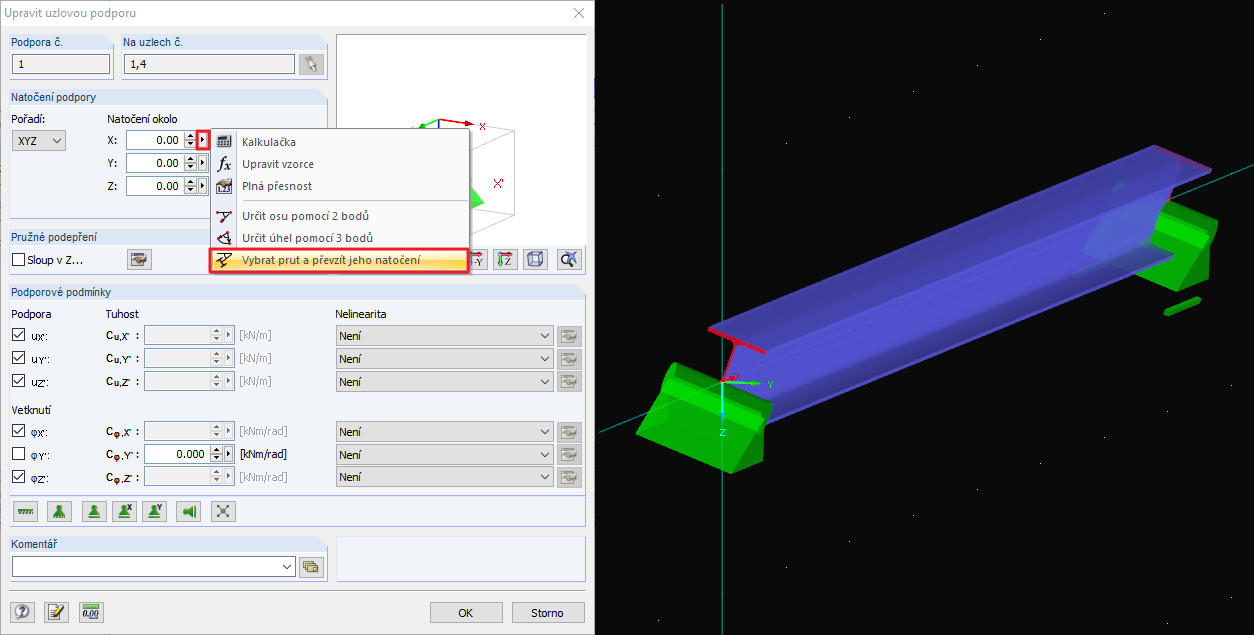Show the view along the Z axis
This screenshot has height=635, width=1254.
pos(505,260)
